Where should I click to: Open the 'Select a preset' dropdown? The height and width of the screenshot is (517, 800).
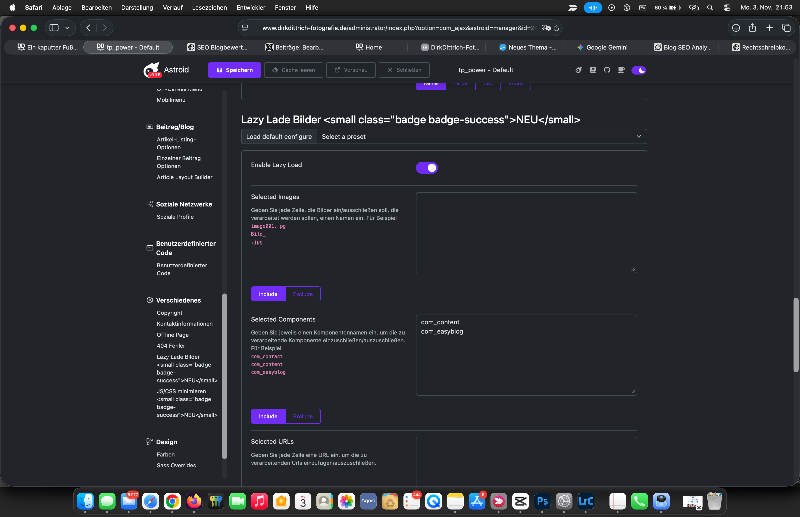click(x=480, y=136)
